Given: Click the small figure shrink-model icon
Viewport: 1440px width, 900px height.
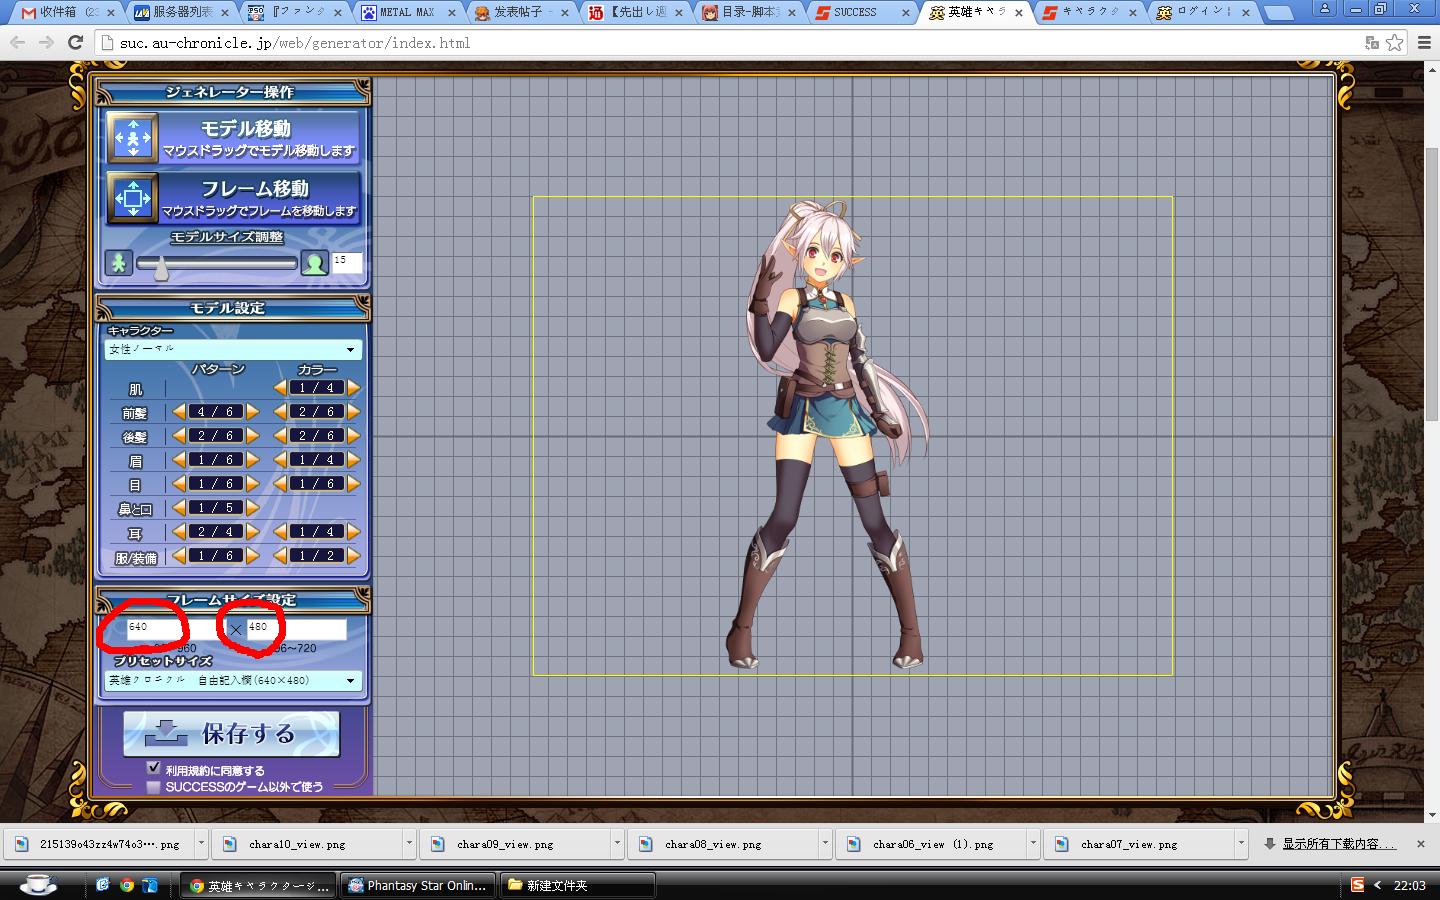Looking at the screenshot, I should tap(119, 263).
